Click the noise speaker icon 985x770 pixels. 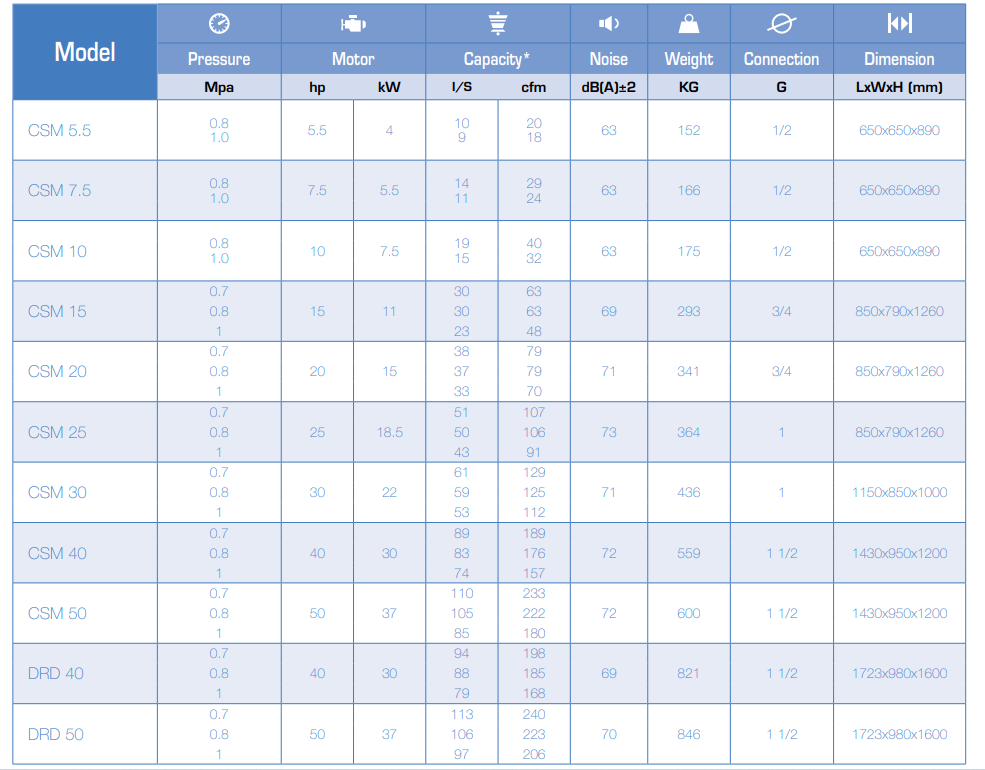pyautogui.click(x=609, y=24)
